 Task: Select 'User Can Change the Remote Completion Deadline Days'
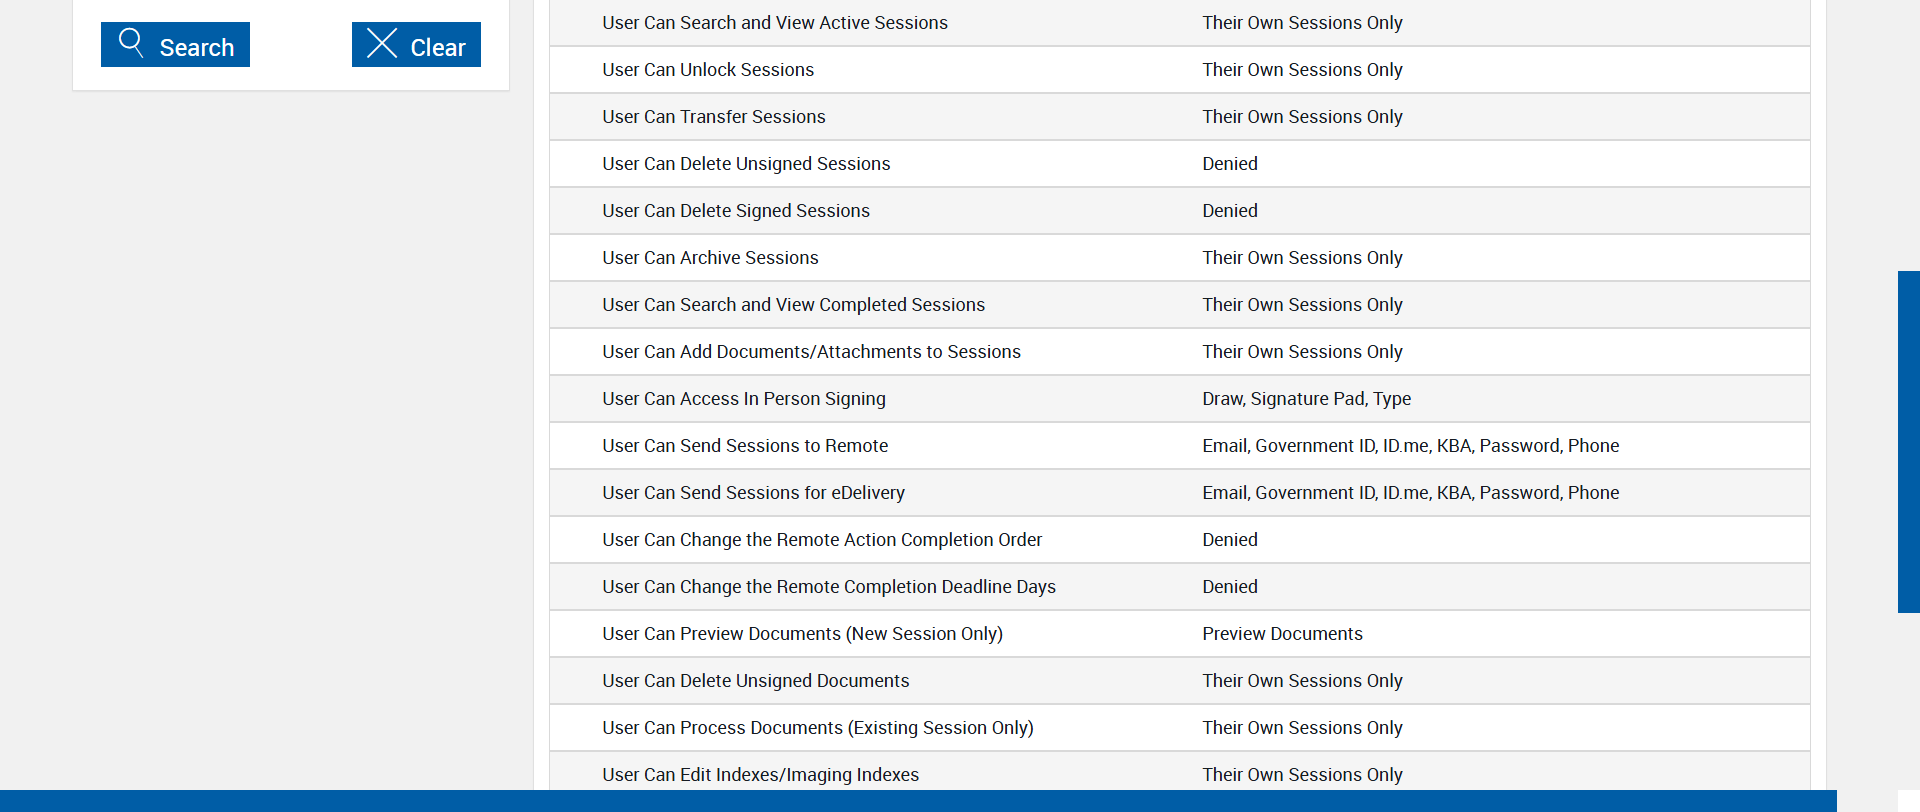829,587
